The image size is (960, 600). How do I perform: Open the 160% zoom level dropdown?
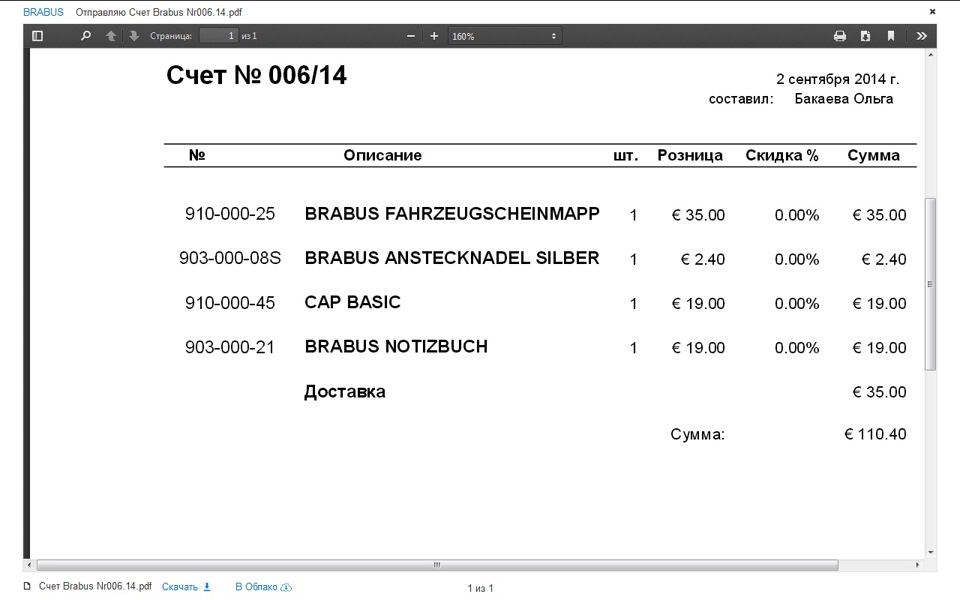click(x=504, y=36)
